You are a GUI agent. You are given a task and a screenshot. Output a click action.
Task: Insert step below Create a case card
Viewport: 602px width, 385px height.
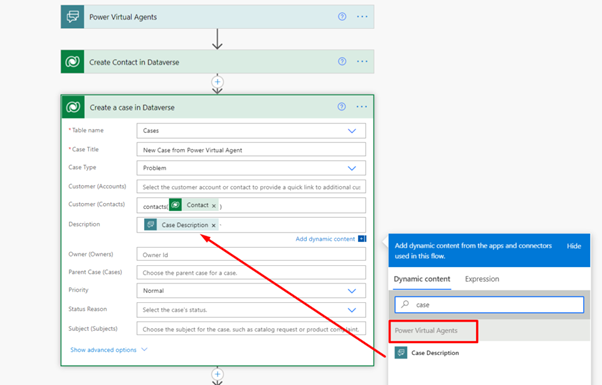point(217,374)
